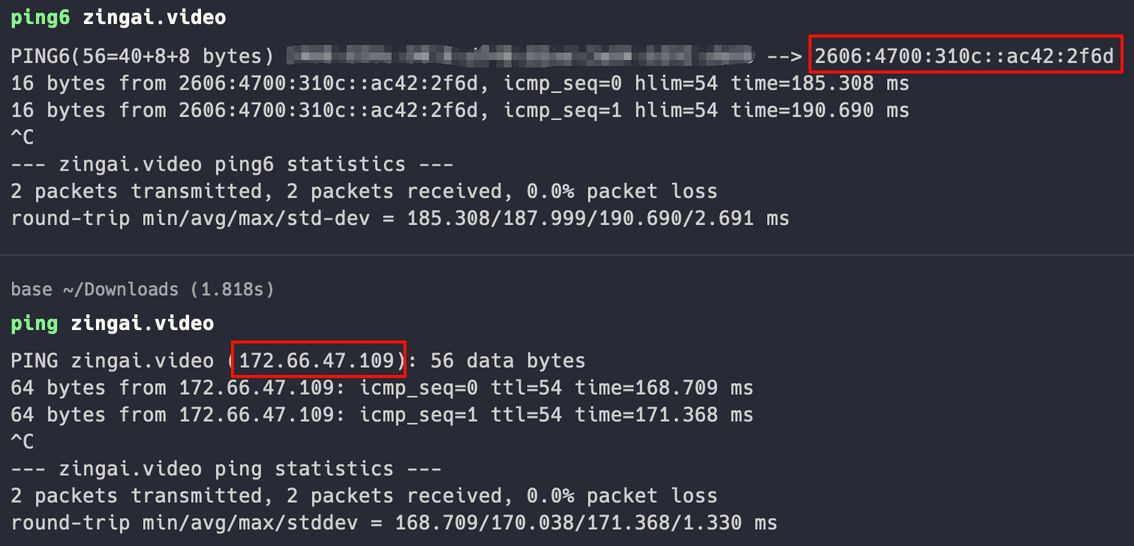Click the icmp_seq=1 time=171.368 ms line
The image size is (1134, 546).
click(x=382, y=415)
